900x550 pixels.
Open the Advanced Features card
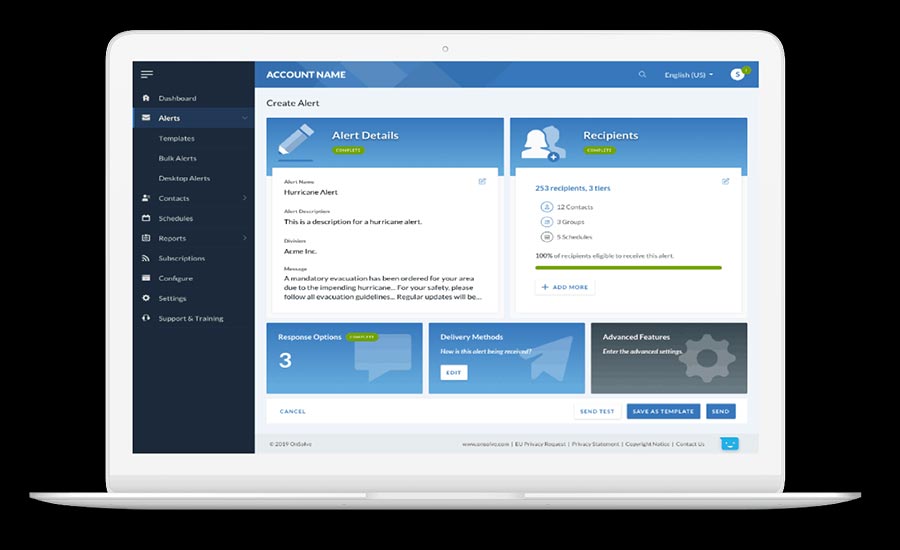point(668,357)
